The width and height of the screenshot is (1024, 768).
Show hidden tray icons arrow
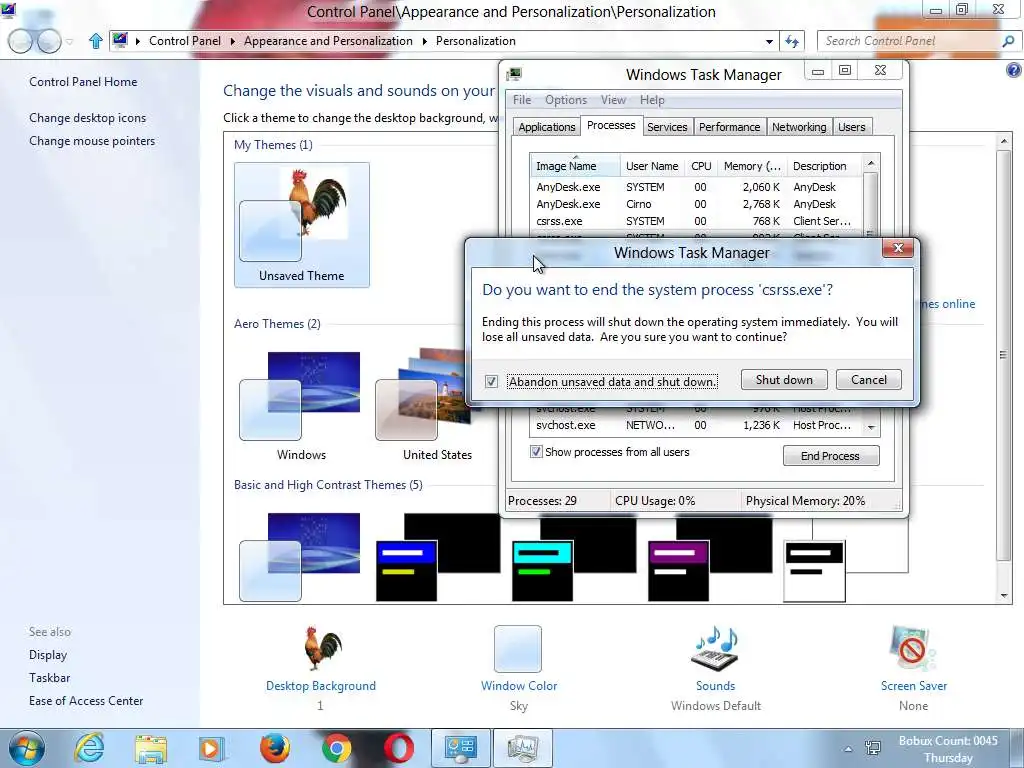click(x=848, y=749)
